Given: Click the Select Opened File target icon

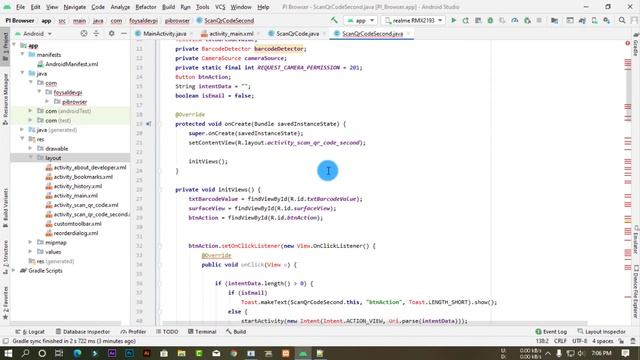Looking at the screenshot, I should click(x=84, y=33).
